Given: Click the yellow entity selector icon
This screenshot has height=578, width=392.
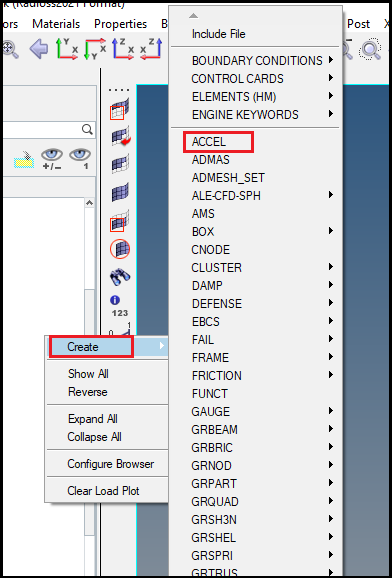Looking at the screenshot, I should point(24,159).
